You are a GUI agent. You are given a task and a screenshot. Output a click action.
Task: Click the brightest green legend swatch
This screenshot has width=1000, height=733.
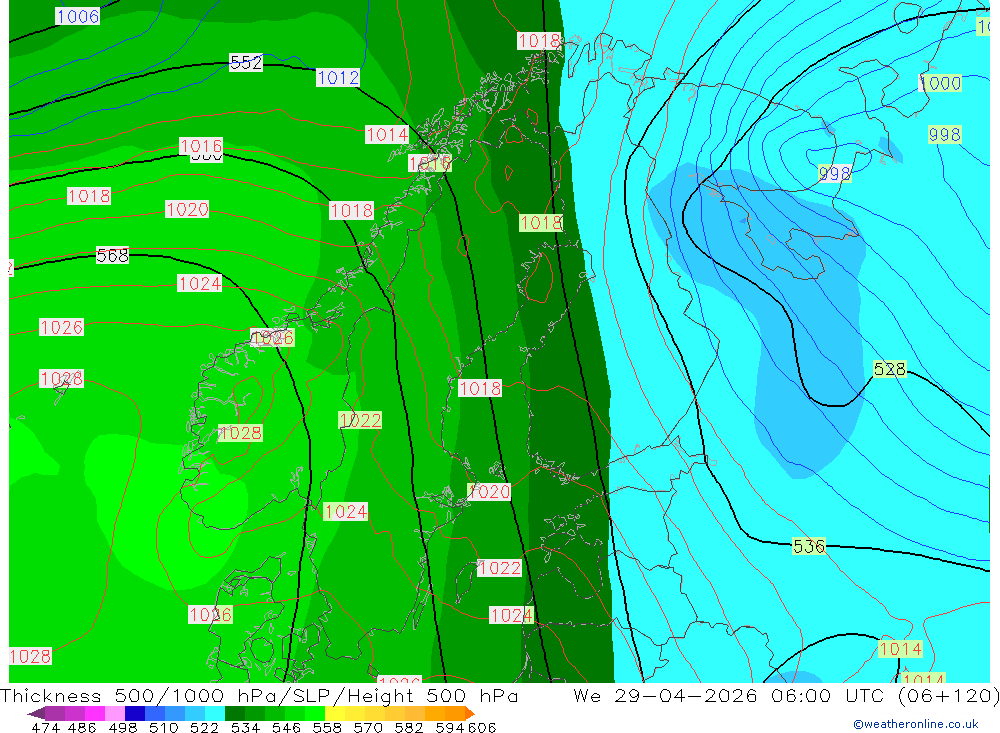tap(315, 713)
